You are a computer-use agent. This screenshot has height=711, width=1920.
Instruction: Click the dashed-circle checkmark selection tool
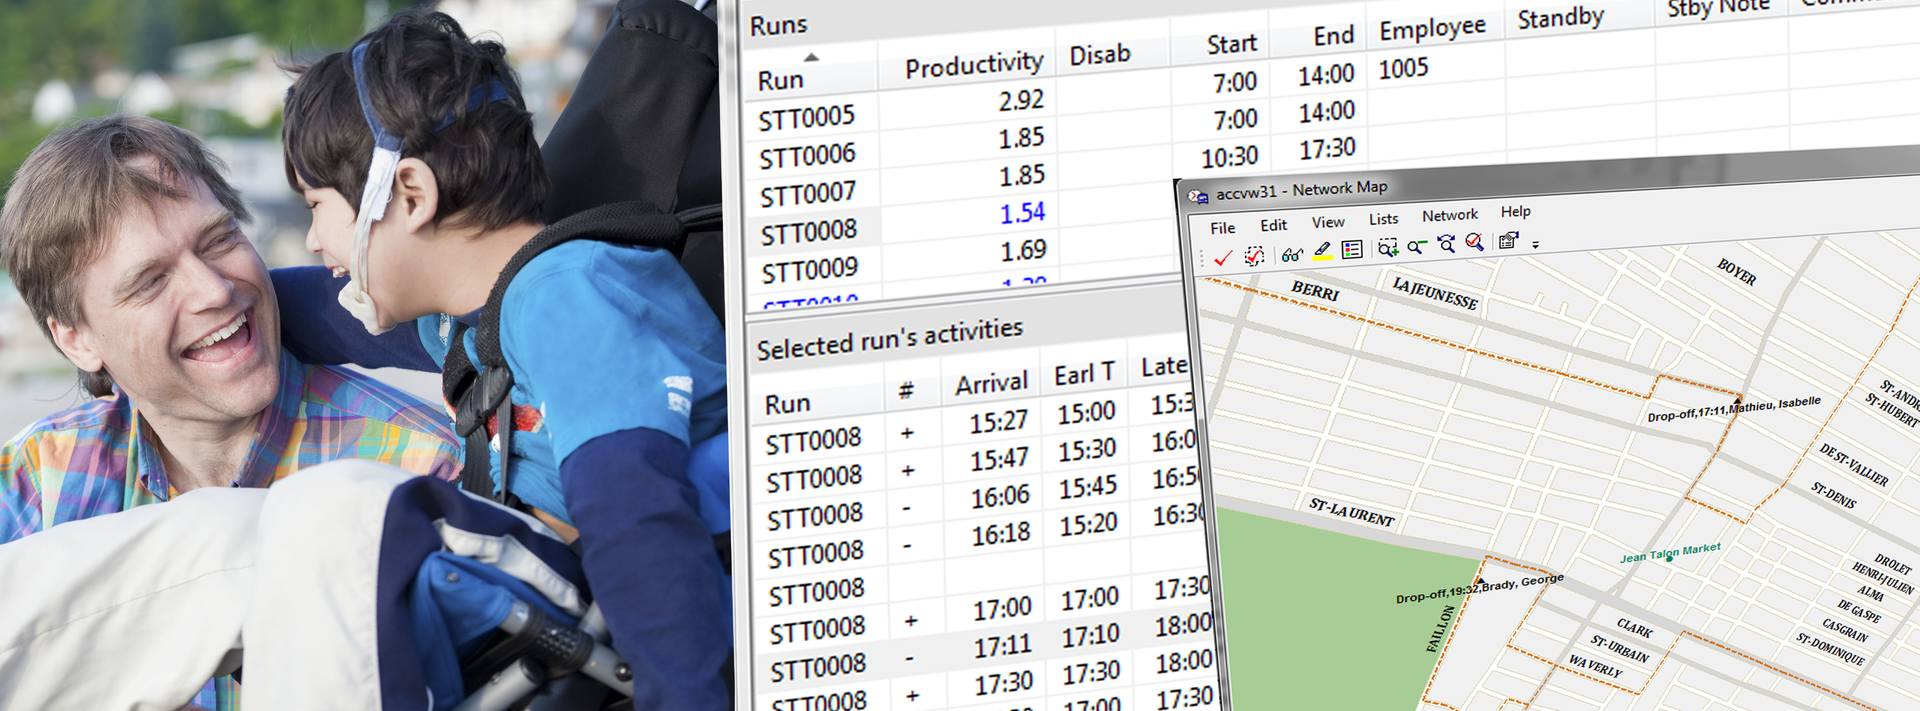(1254, 256)
